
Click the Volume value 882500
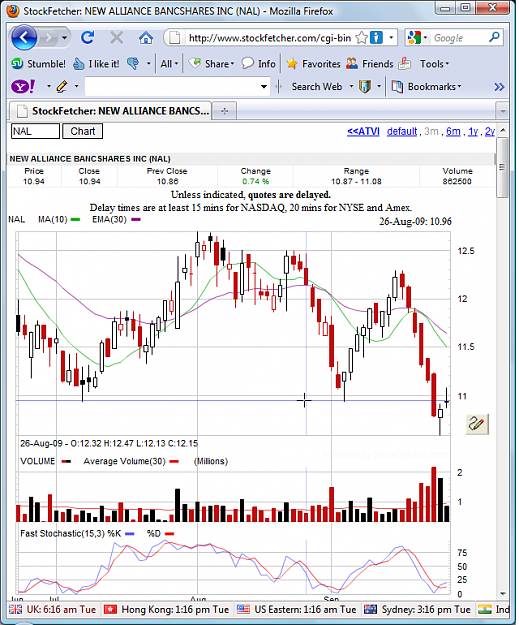click(457, 181)
